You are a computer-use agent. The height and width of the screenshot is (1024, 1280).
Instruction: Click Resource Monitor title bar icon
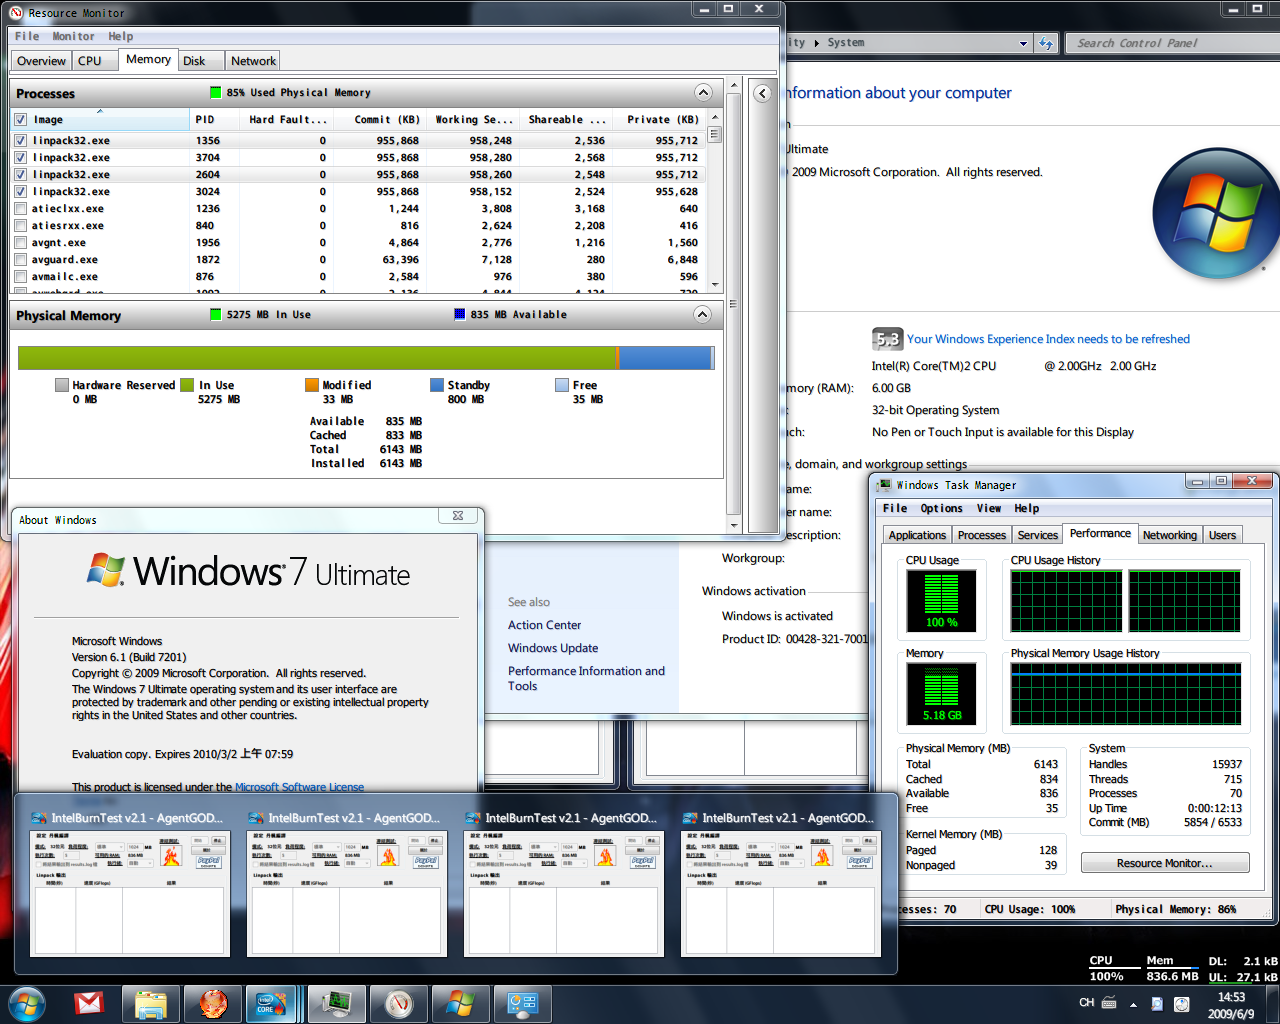[x=16, y=13]
